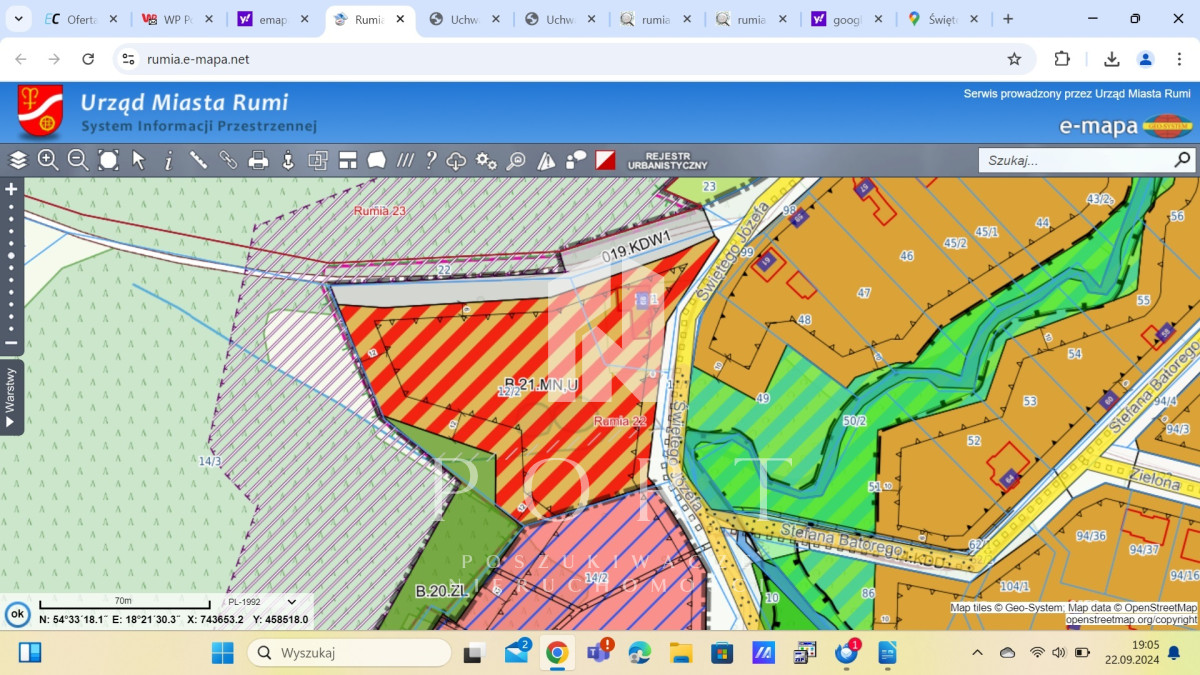
Task: Open the Windows Start menu button
Action: pos(222,653)
